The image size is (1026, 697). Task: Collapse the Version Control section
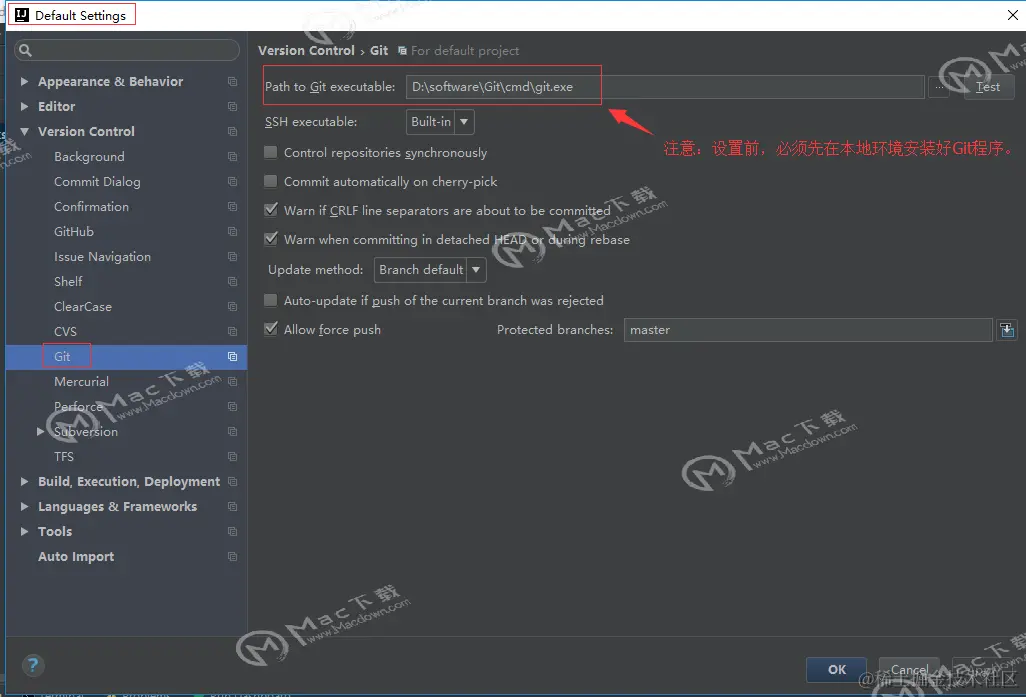click(24, 132)
